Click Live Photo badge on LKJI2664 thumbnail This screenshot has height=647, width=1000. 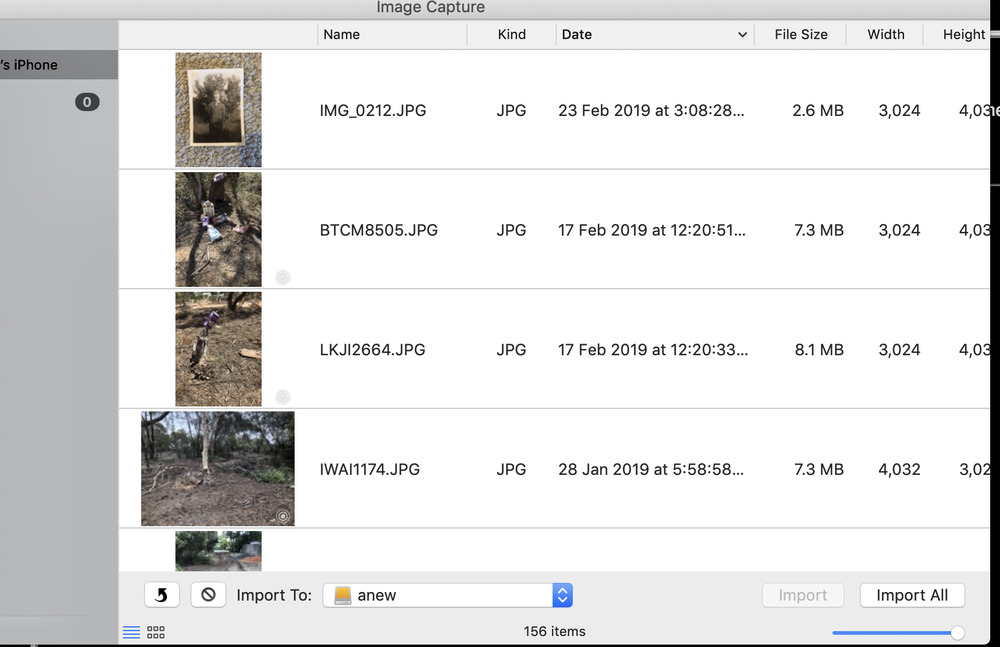pos(283,397)
